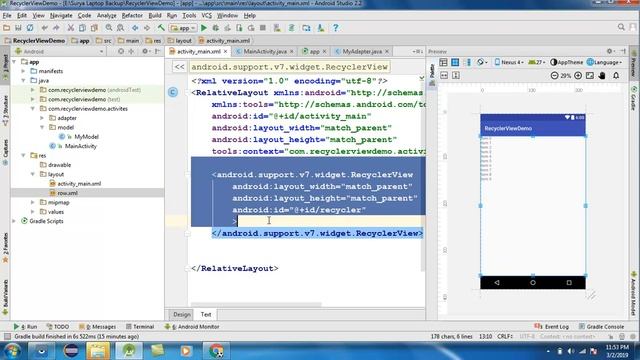
Task: Open the Refactor menu
Action: pos(132,16)
